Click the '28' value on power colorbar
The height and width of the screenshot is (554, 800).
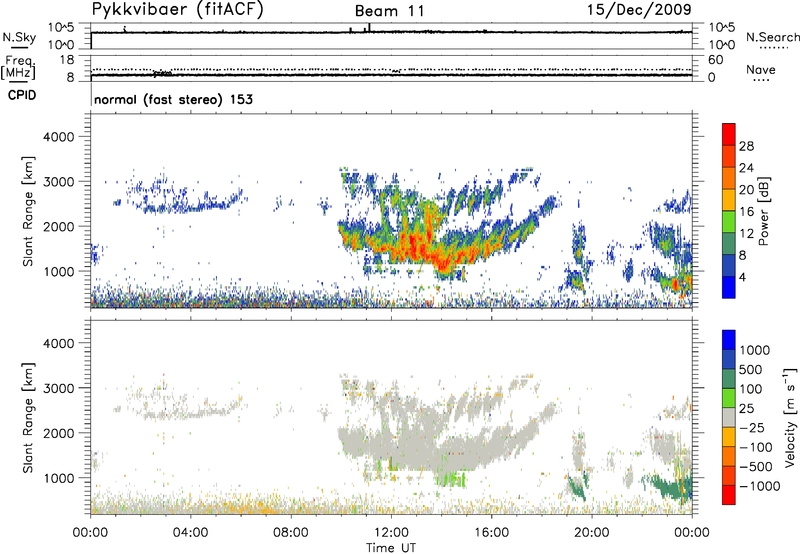pyautogui.click(x=746, y=146)
